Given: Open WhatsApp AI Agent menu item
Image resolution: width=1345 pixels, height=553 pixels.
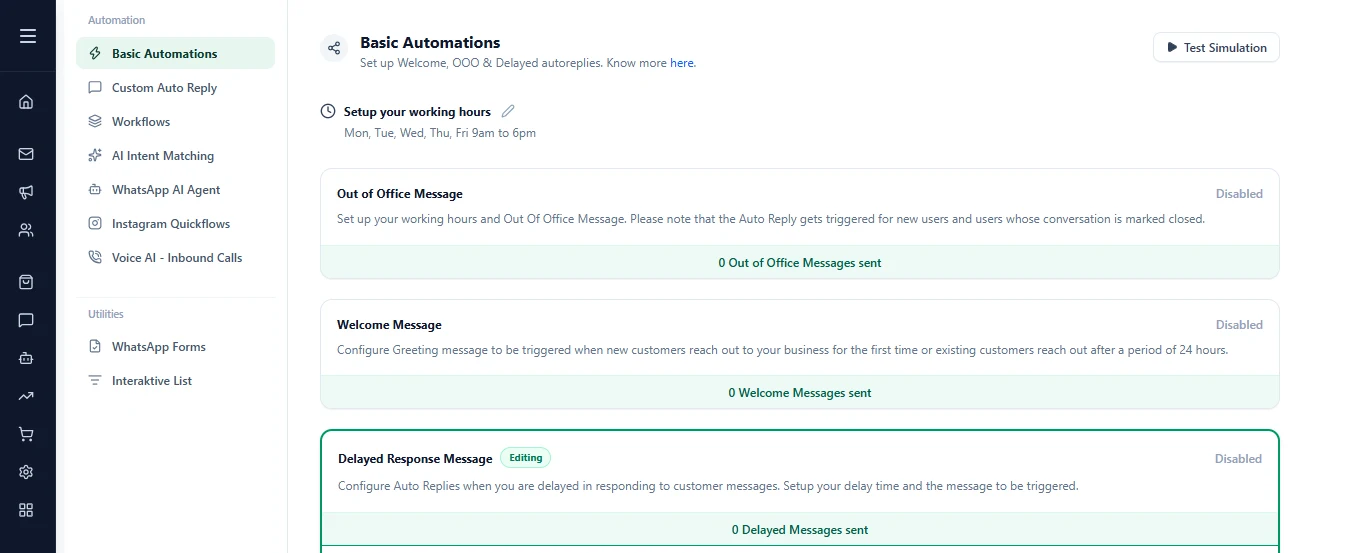Looking at the screenshot, I should 175,190.
